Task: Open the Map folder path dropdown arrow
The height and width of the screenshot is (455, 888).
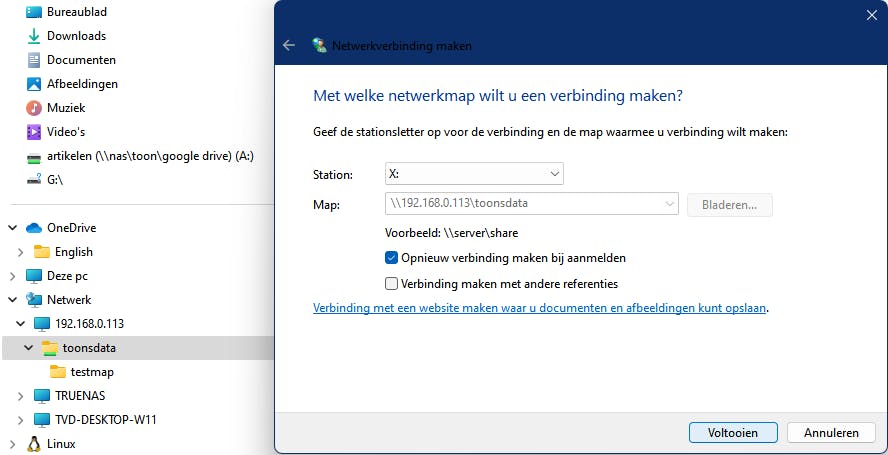Action: (669, 204)
